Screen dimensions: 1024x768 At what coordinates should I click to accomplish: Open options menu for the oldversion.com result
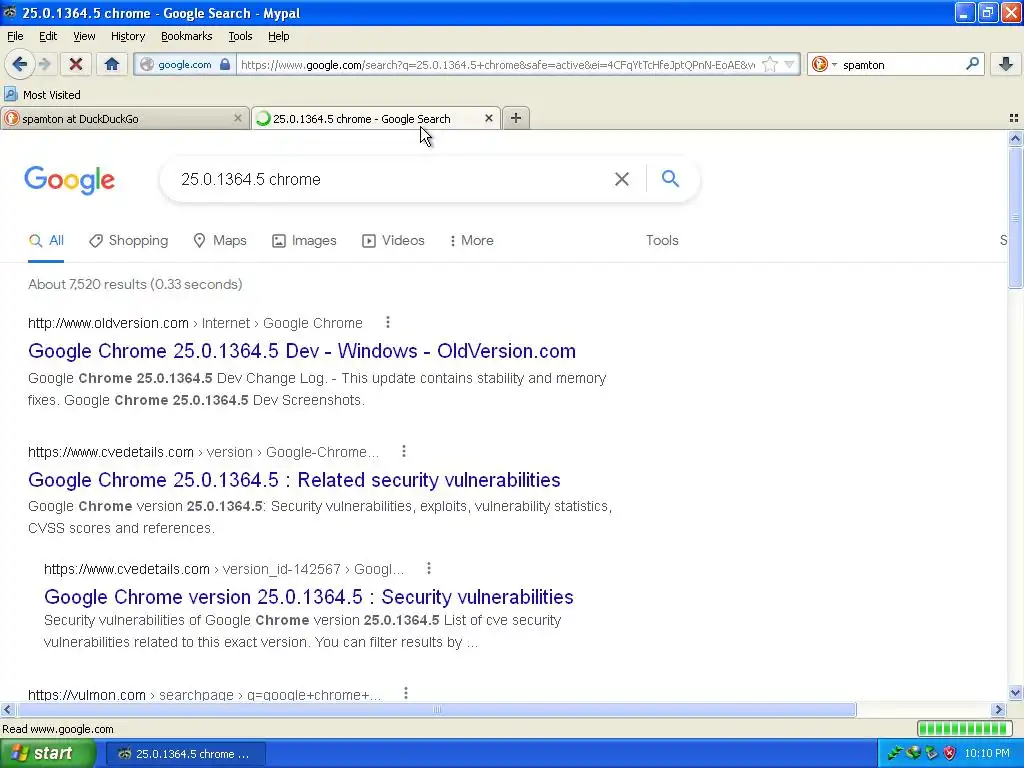(x=388, y=323)
